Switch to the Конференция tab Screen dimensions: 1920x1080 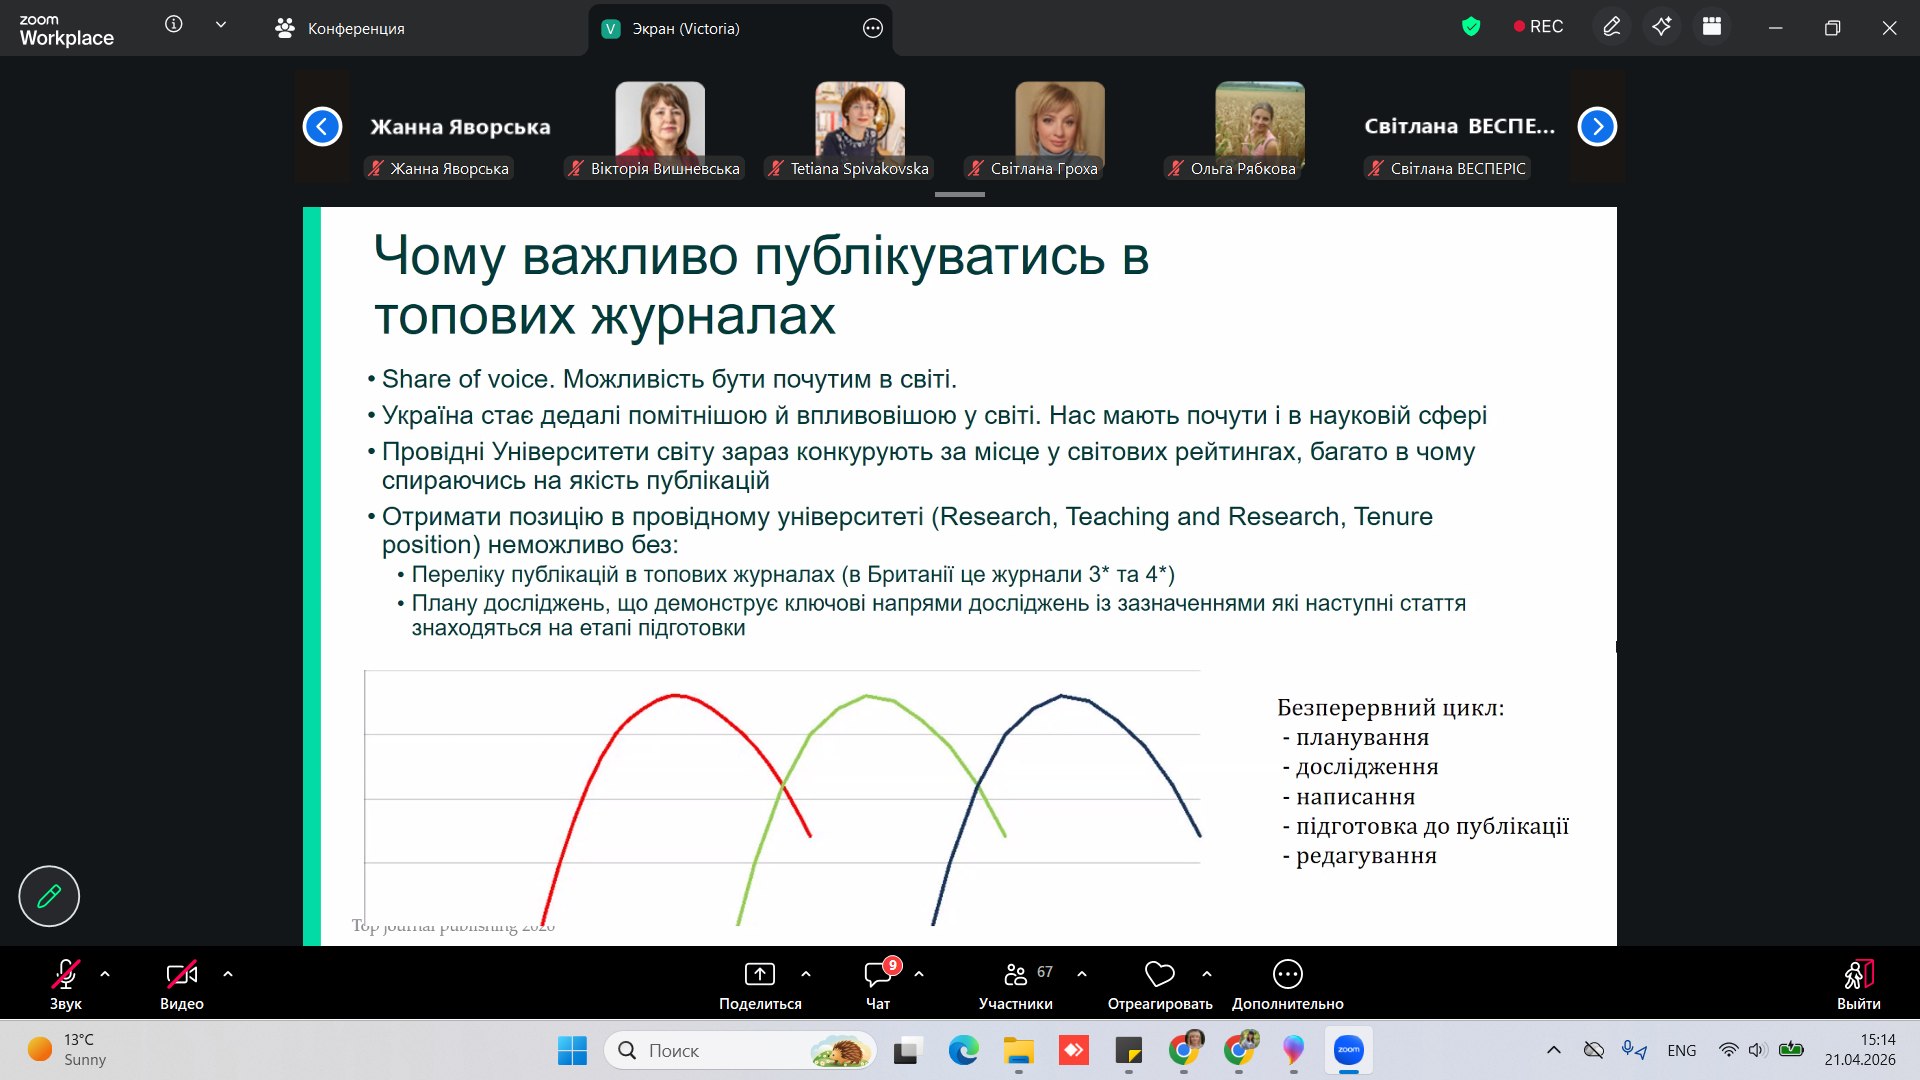click(340, 28)
